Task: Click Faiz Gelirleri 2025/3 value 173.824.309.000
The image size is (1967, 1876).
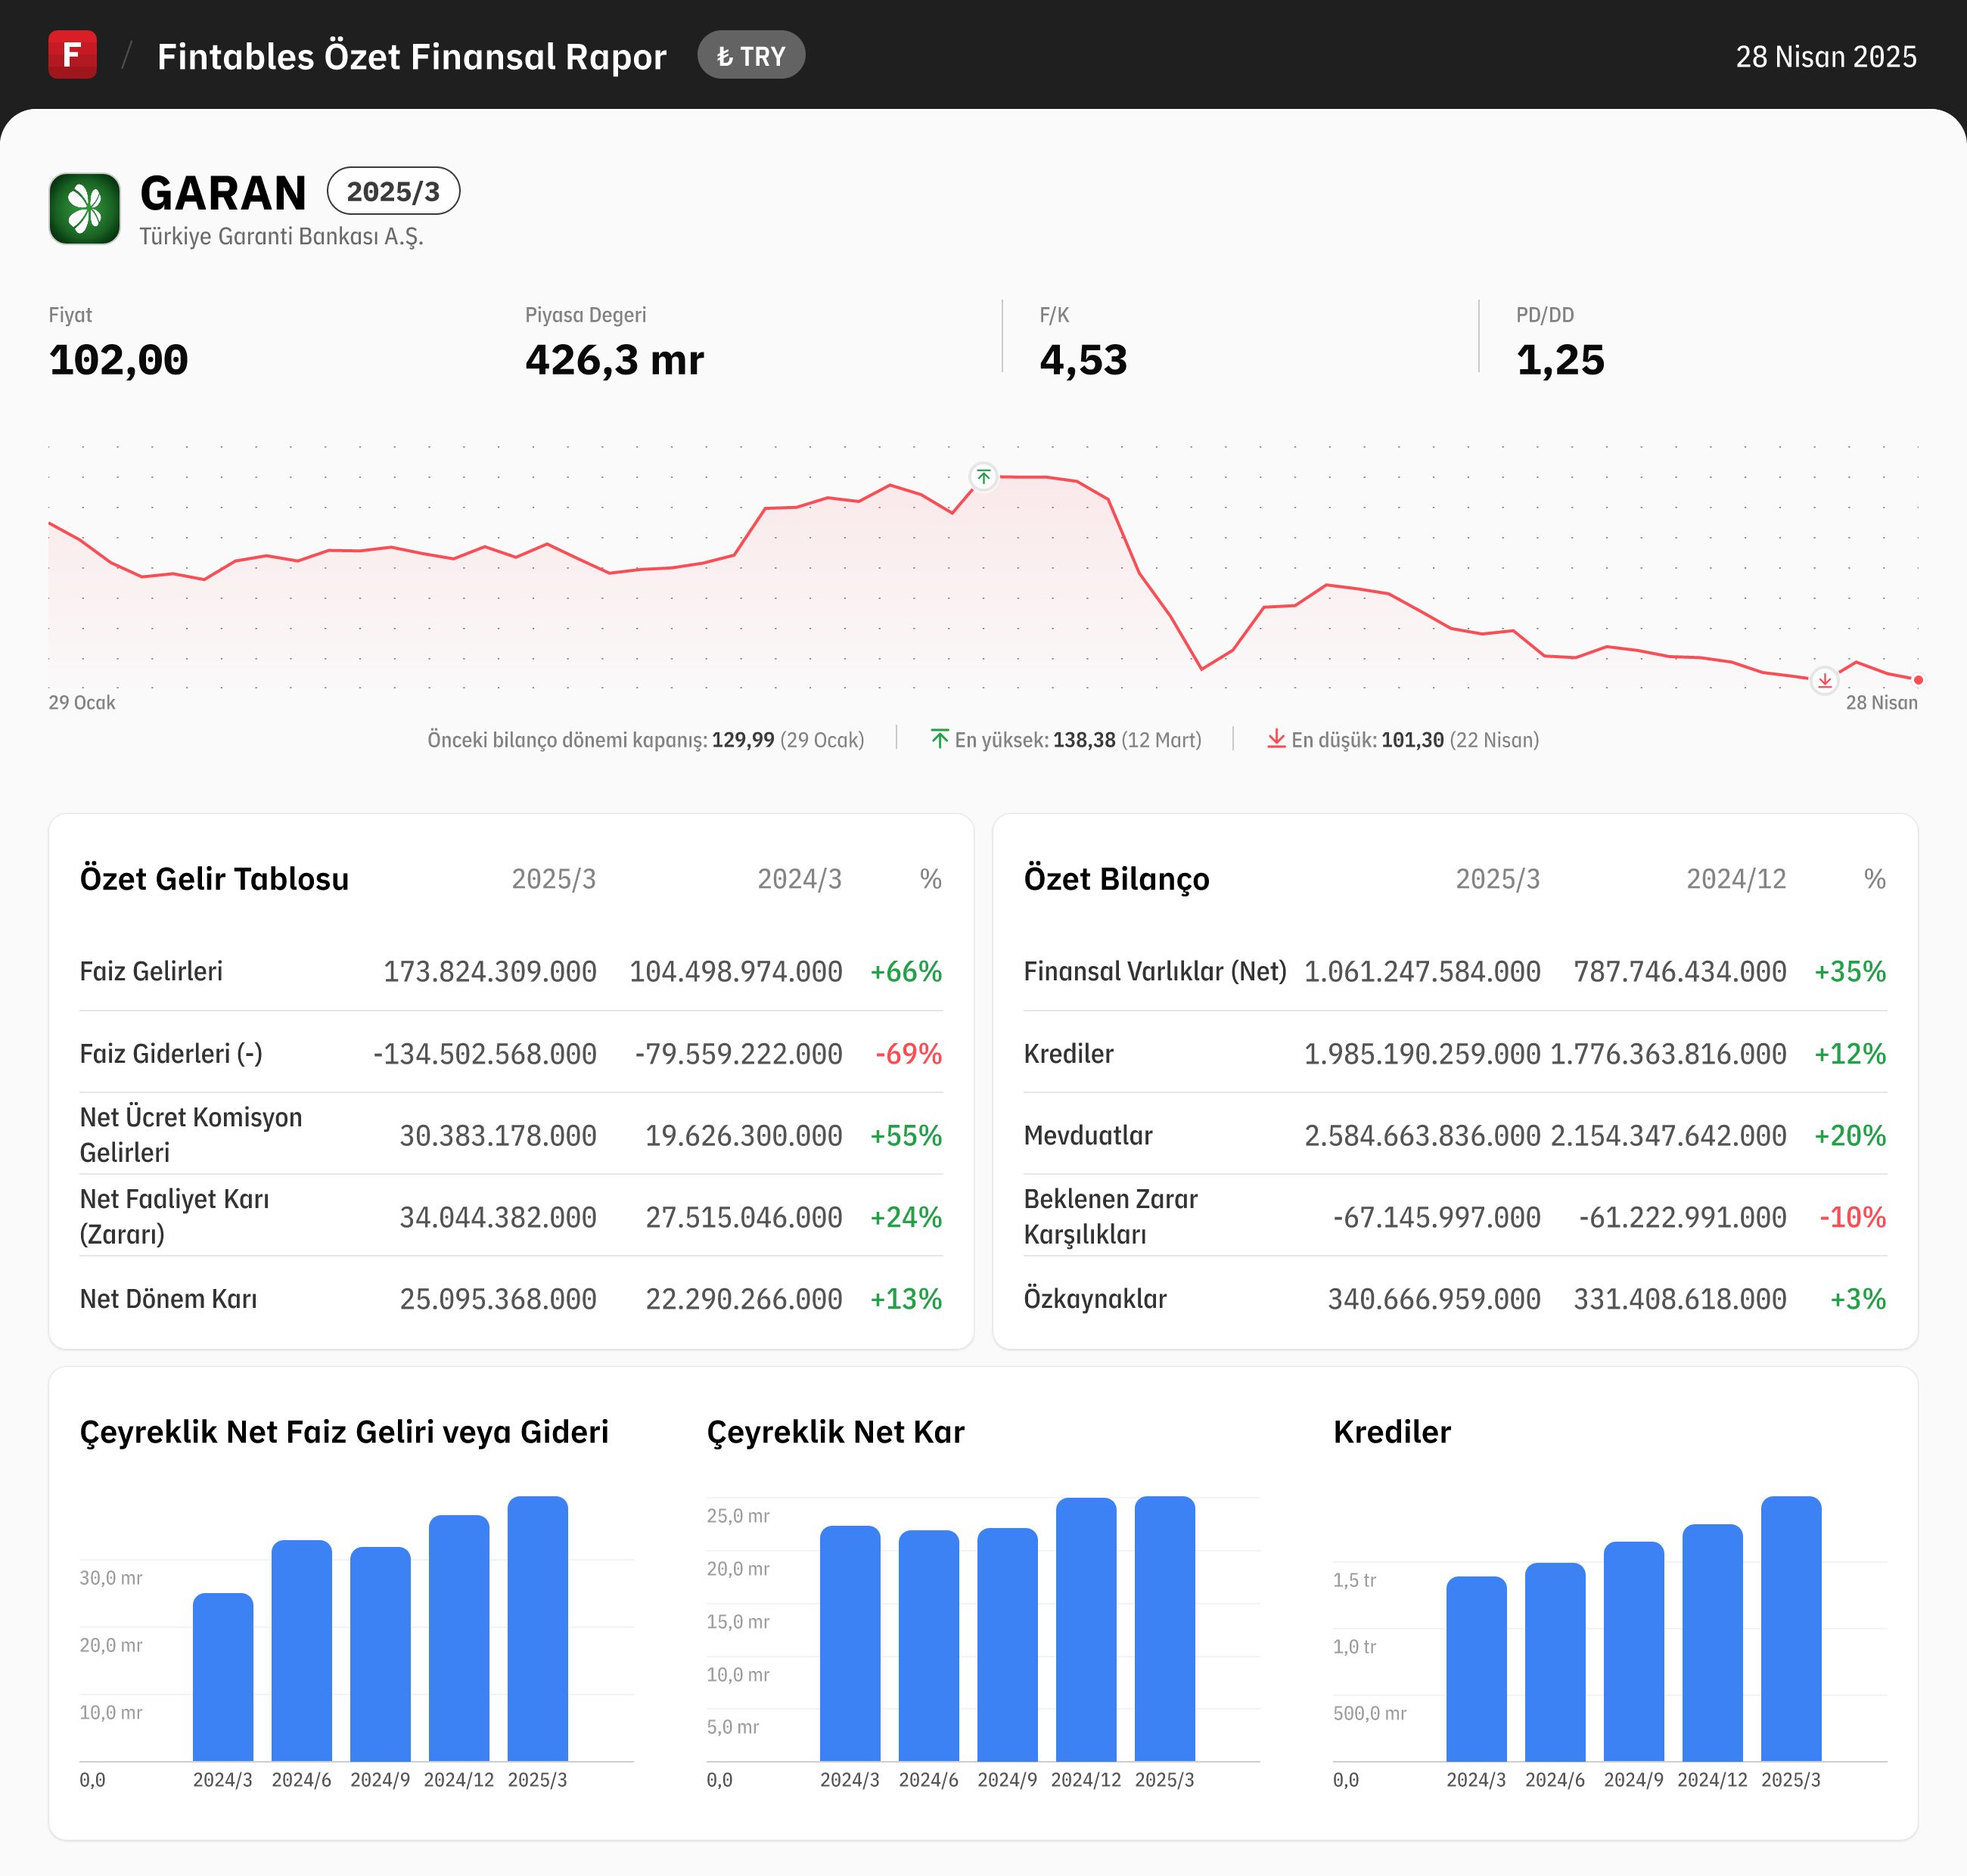Action: [x=490, y=971]
